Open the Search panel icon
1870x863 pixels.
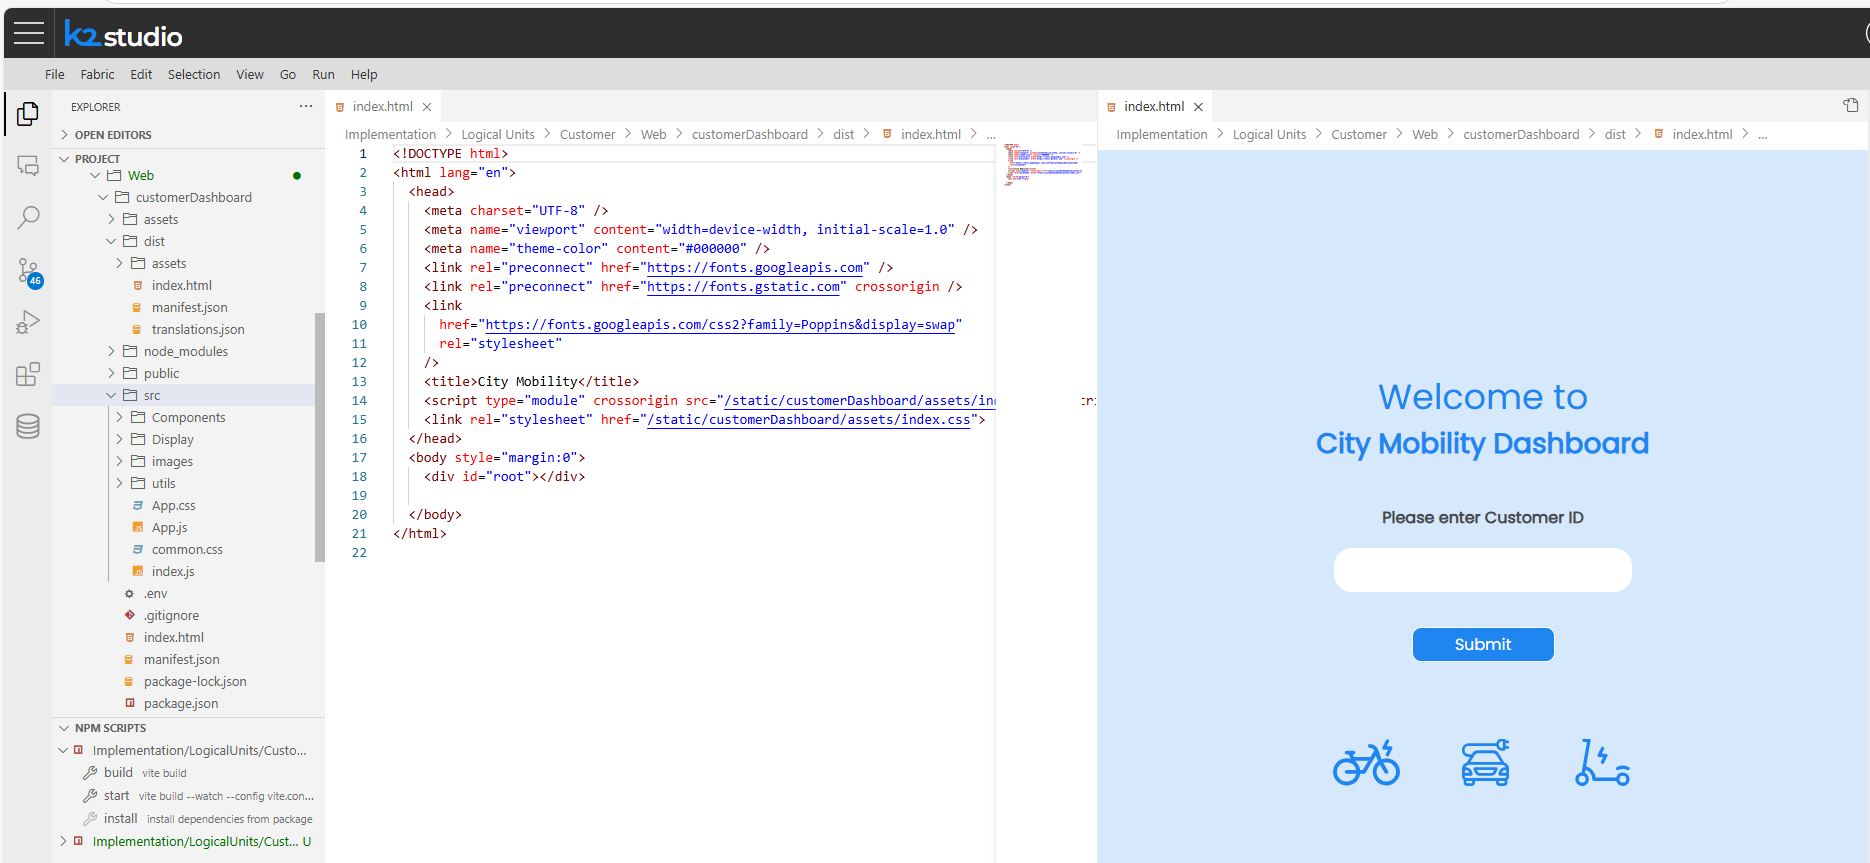pyautogui.click(x=28, y=217)
